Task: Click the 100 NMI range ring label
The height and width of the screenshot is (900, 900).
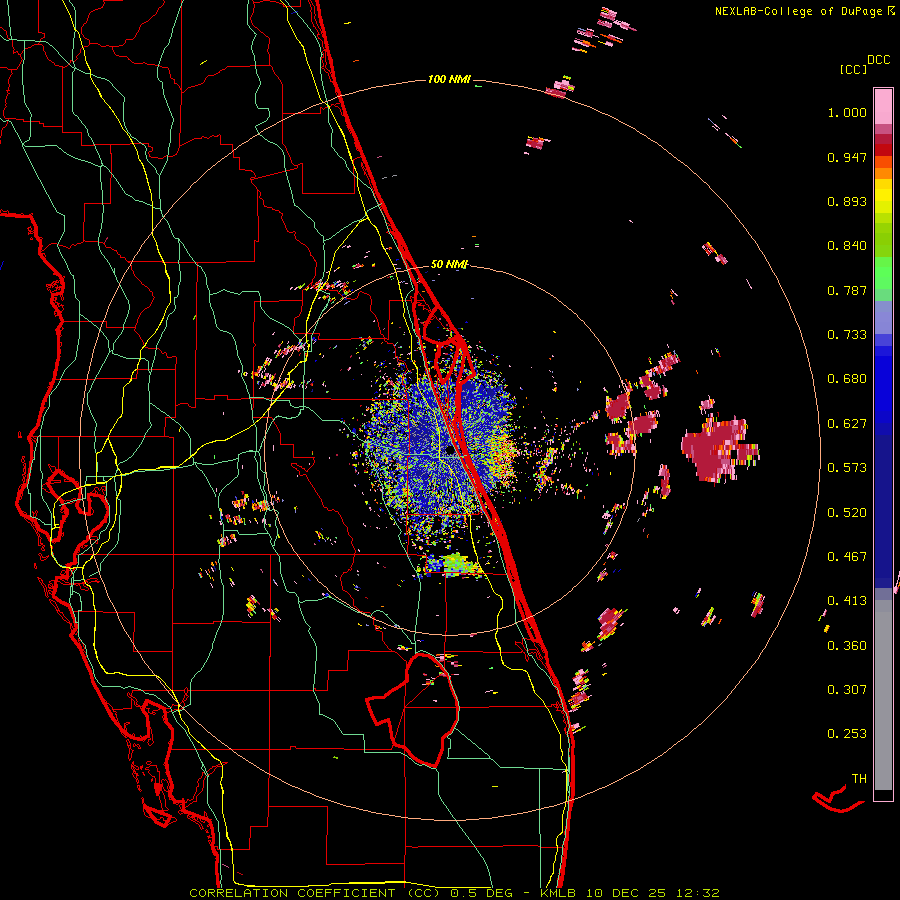Action: pyautogui.click(x=449, y=79)
